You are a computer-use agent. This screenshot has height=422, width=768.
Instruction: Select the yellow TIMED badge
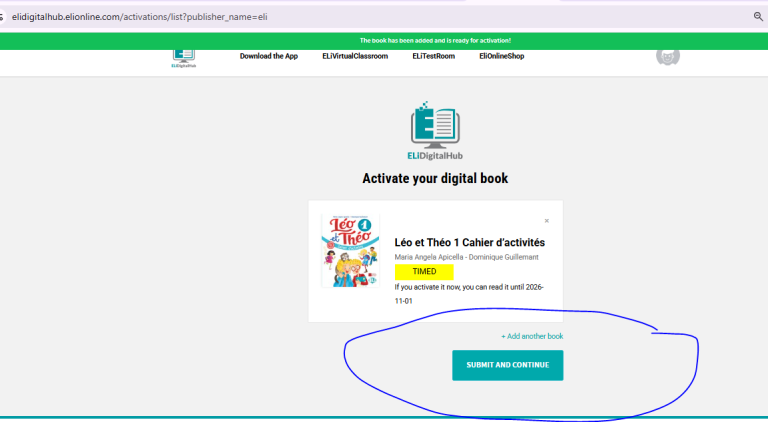[424, 271]
